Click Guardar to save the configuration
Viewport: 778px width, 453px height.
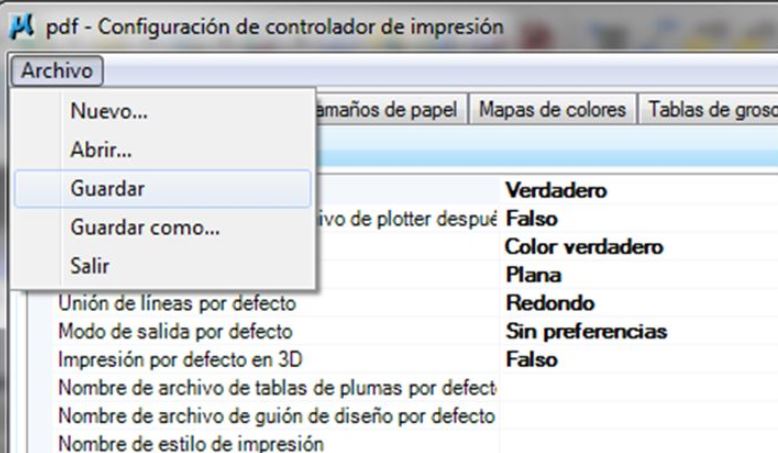click(163, 189)
